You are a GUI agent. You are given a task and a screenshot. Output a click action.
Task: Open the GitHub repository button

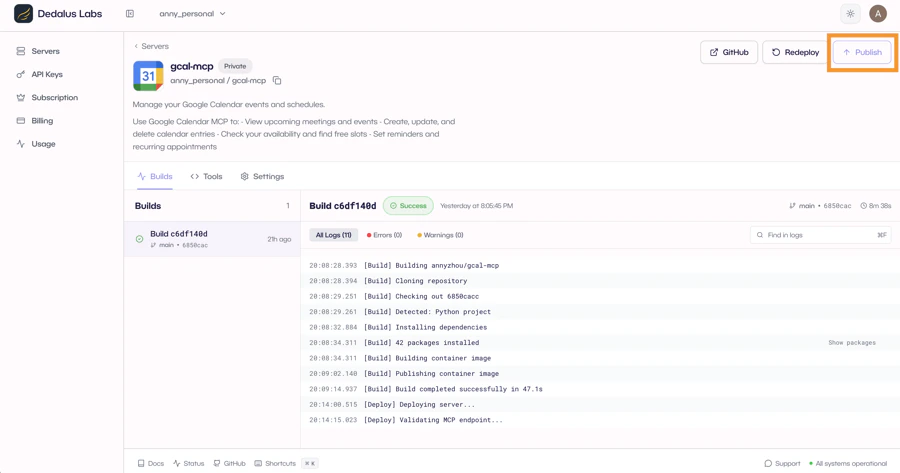(729, 52)
